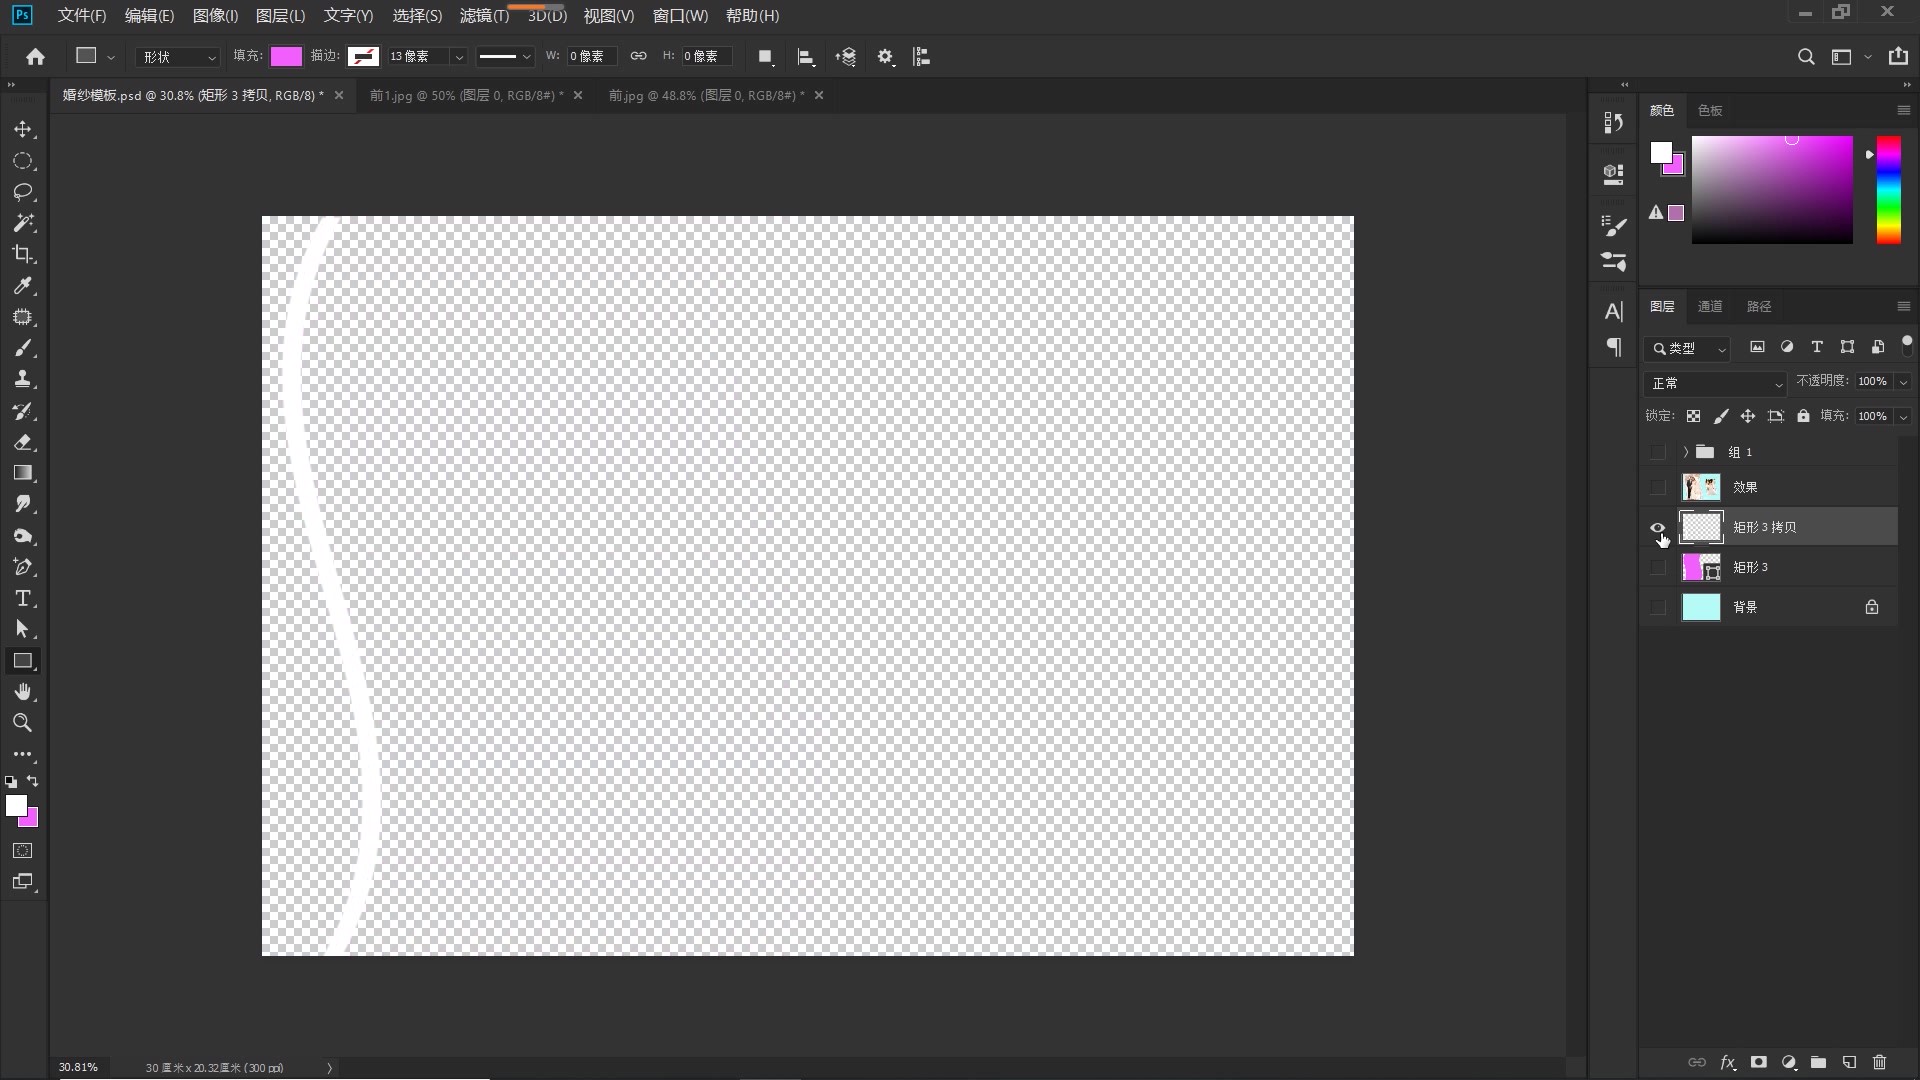
Task: Select the Move tool
Action: point(23,130)
